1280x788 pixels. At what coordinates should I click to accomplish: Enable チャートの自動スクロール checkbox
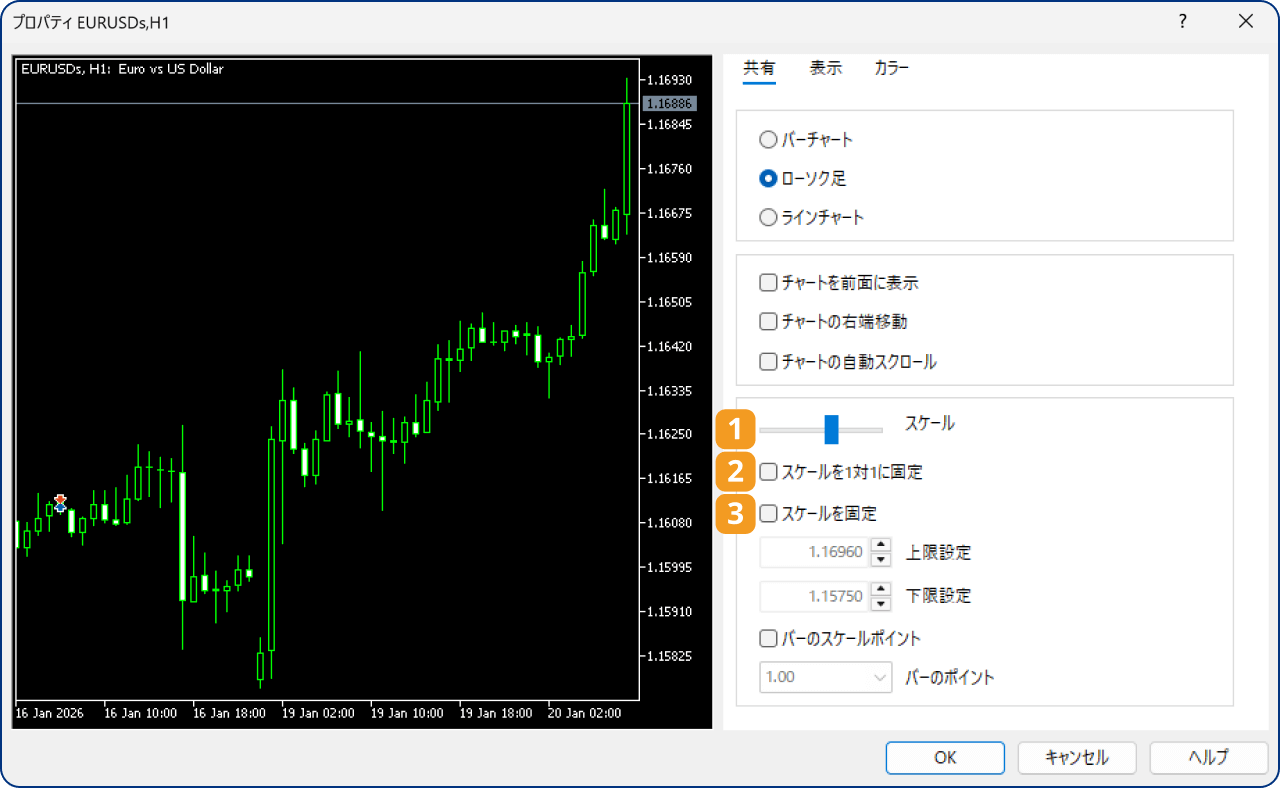pos(768,362)
